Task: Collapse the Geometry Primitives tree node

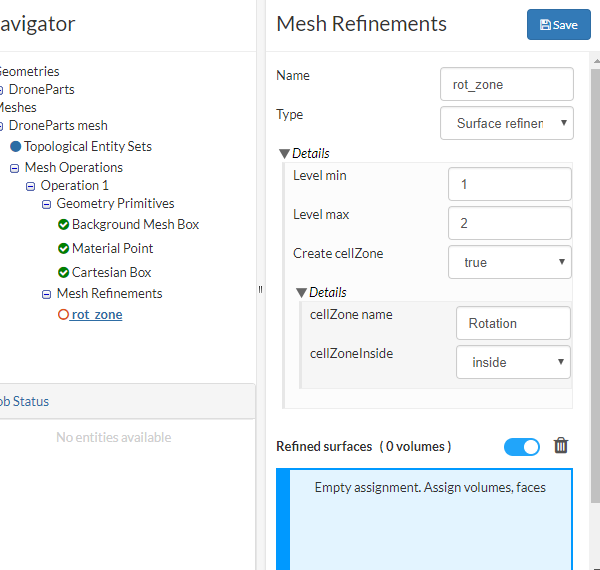Action: (47, 204)
